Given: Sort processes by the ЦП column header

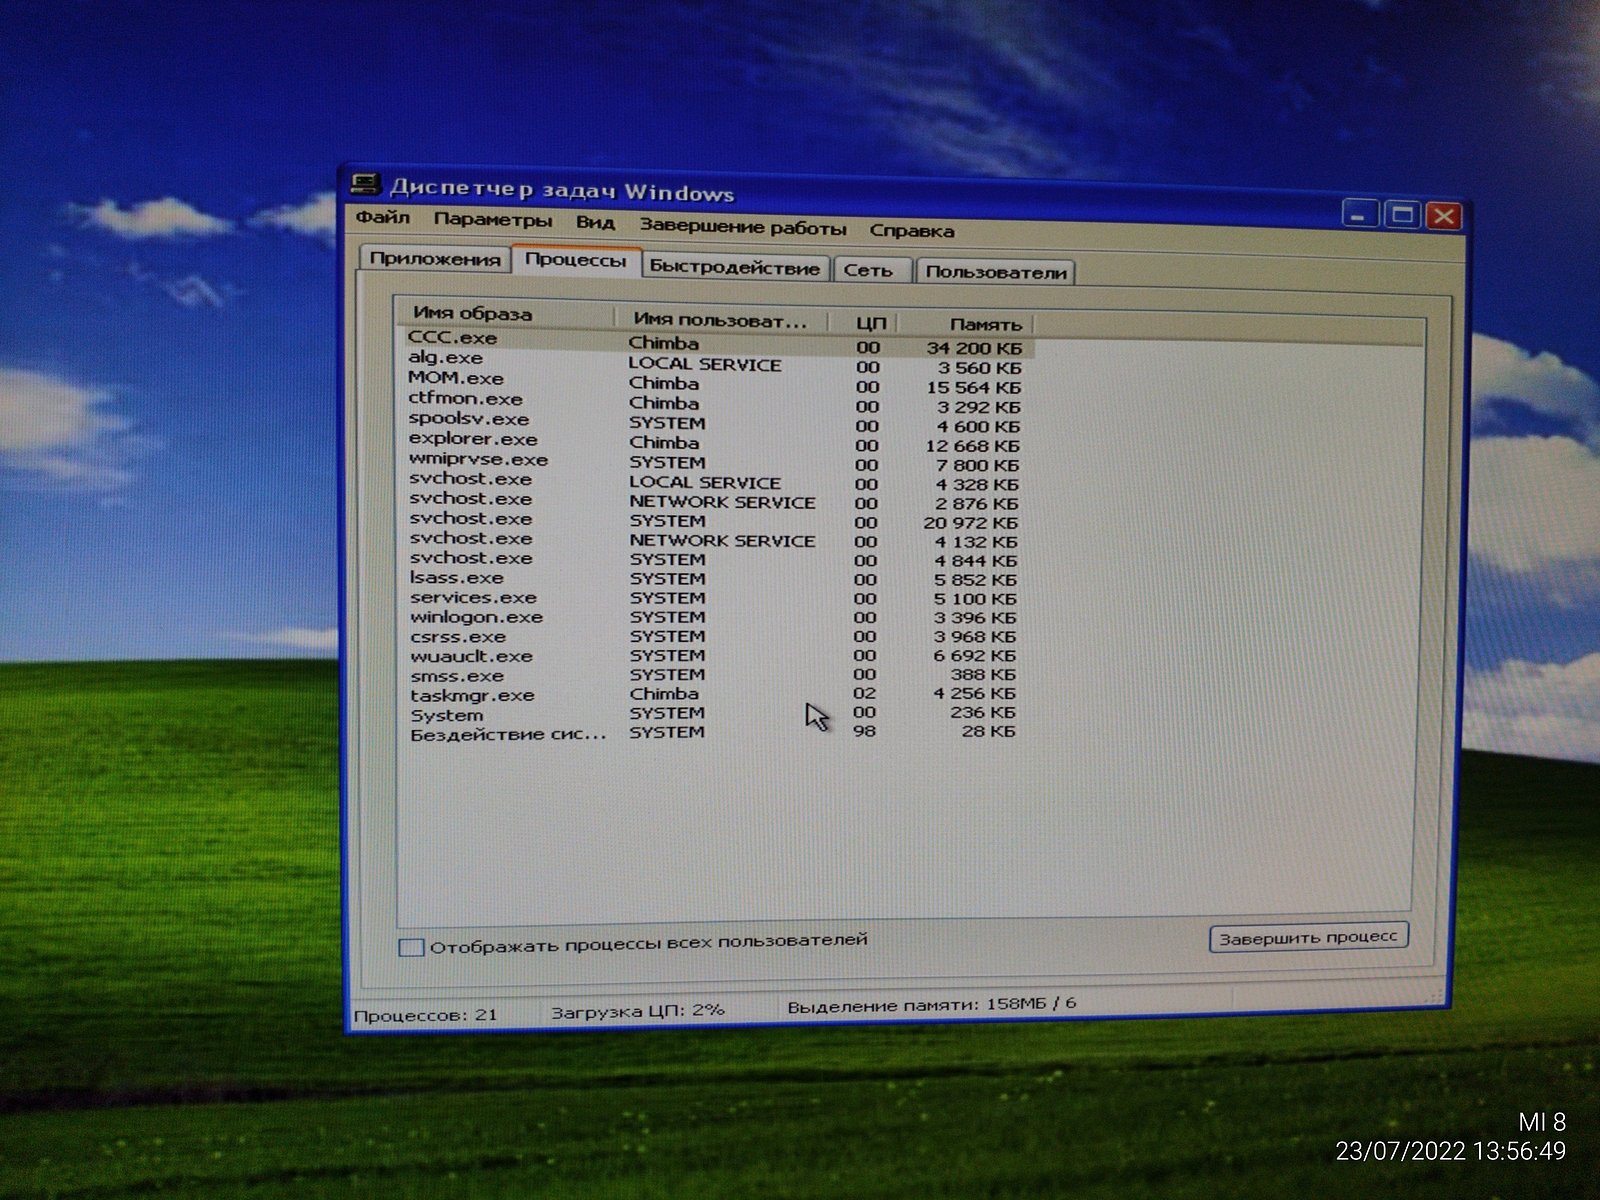Looking at the screenshot, I should pyautogui.click(x=863, y=323).
